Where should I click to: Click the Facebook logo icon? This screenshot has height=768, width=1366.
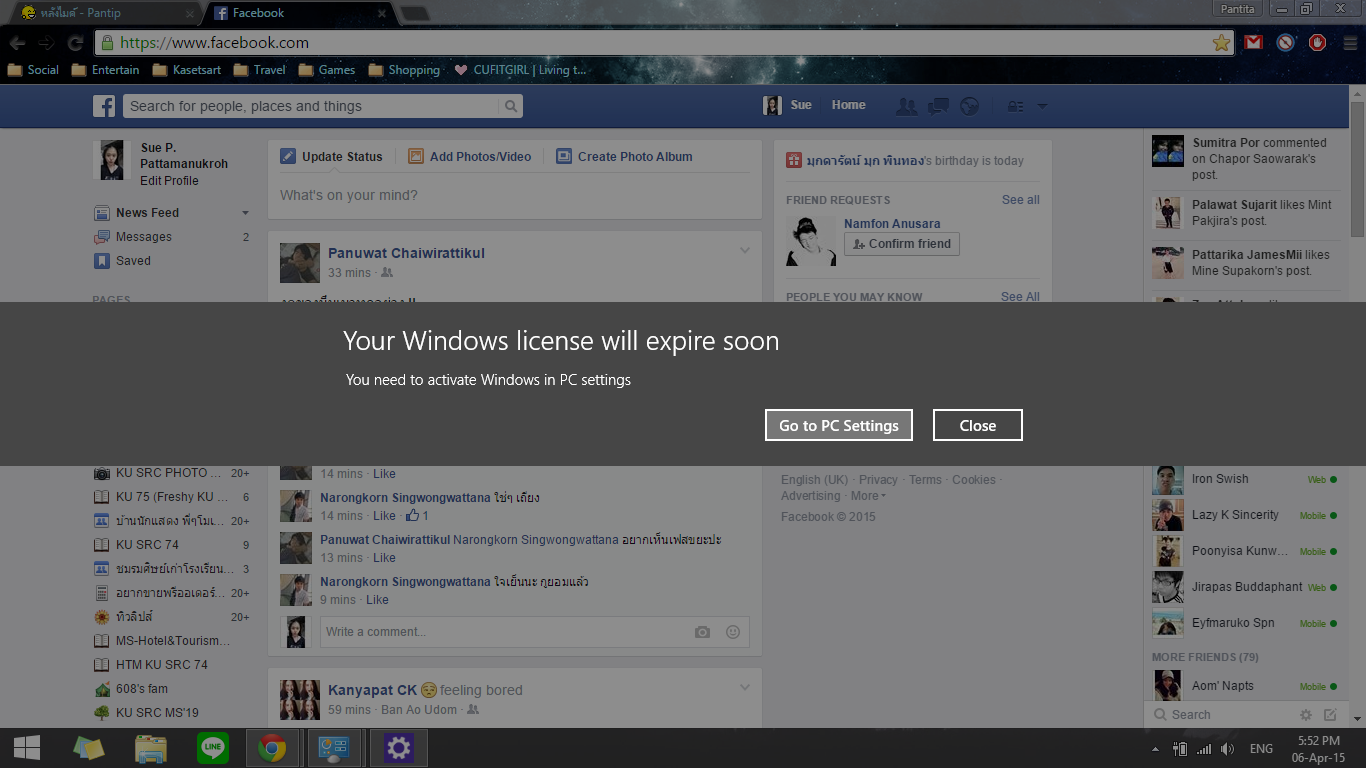click(104, 106)
